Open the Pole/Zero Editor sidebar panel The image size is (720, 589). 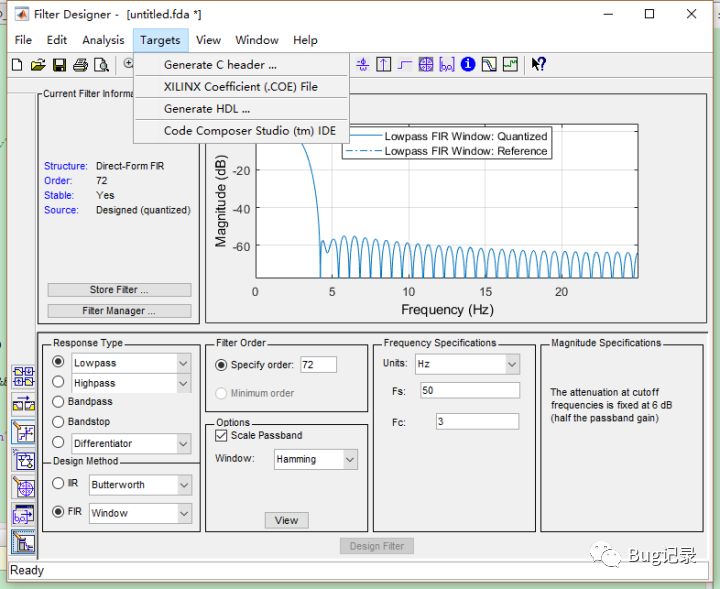23,488
